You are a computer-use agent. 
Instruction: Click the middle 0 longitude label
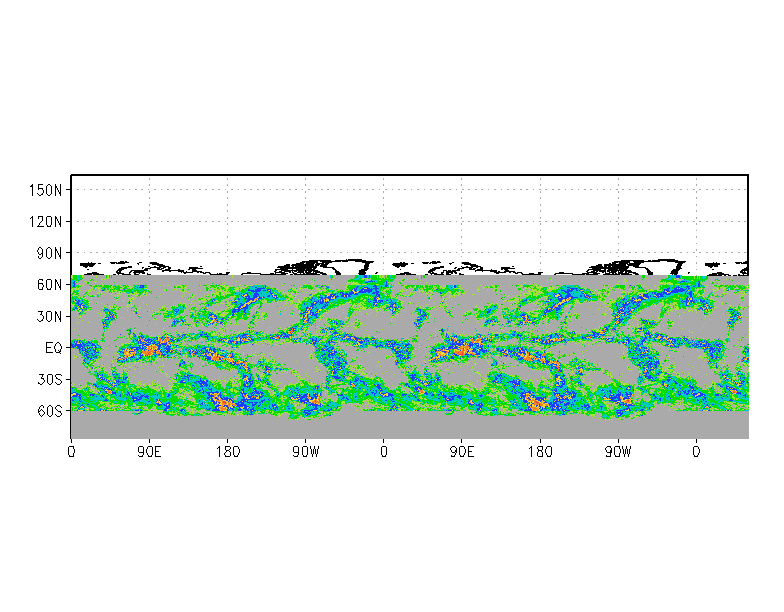[384, 452]
